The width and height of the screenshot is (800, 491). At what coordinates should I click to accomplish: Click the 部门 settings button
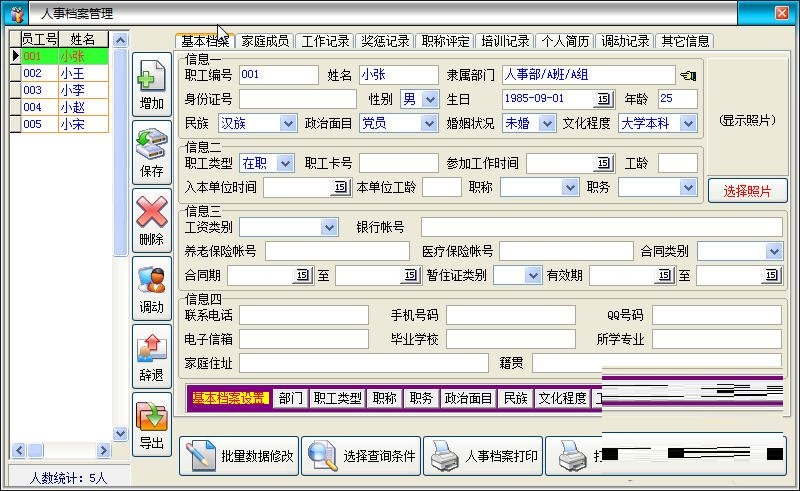291,398
